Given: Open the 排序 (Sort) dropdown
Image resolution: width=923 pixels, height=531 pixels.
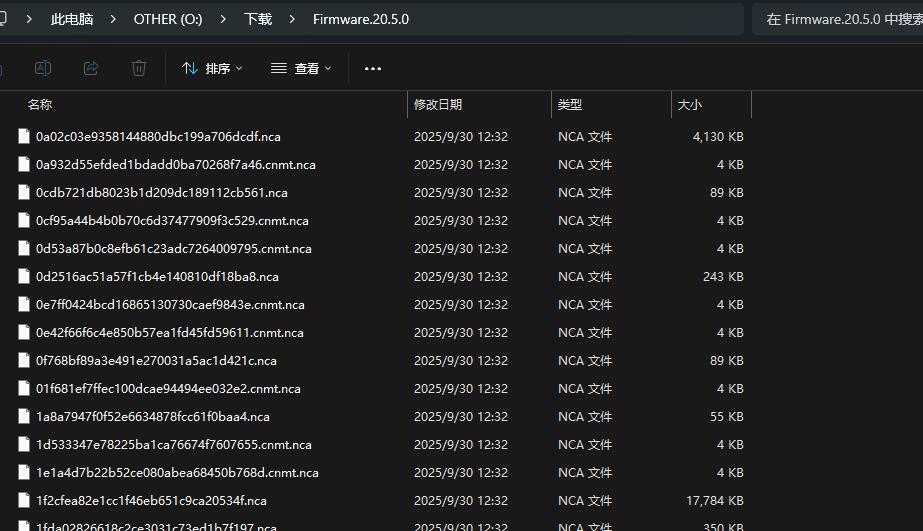Looking at the screenshot, I should pos(212,68).
